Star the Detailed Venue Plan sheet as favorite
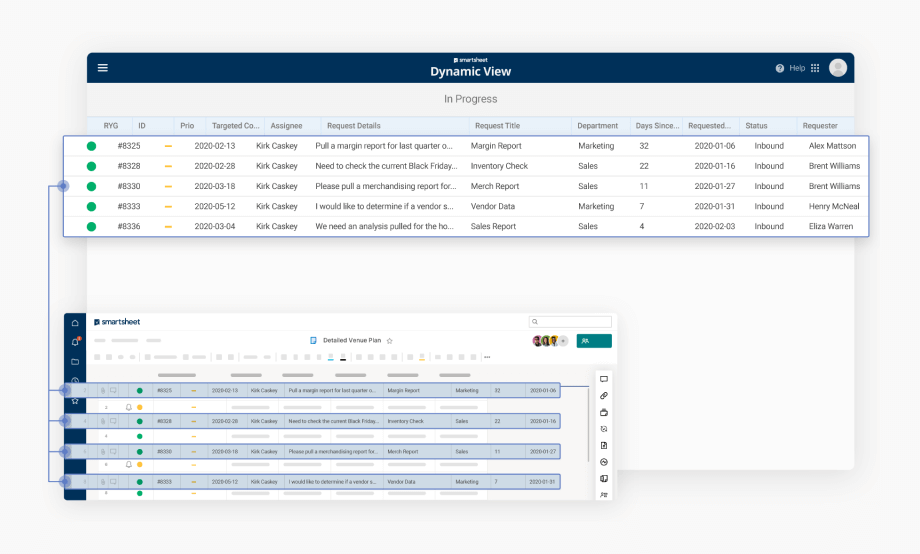This screenshot has width=920, height=554. tap(390, 340)
